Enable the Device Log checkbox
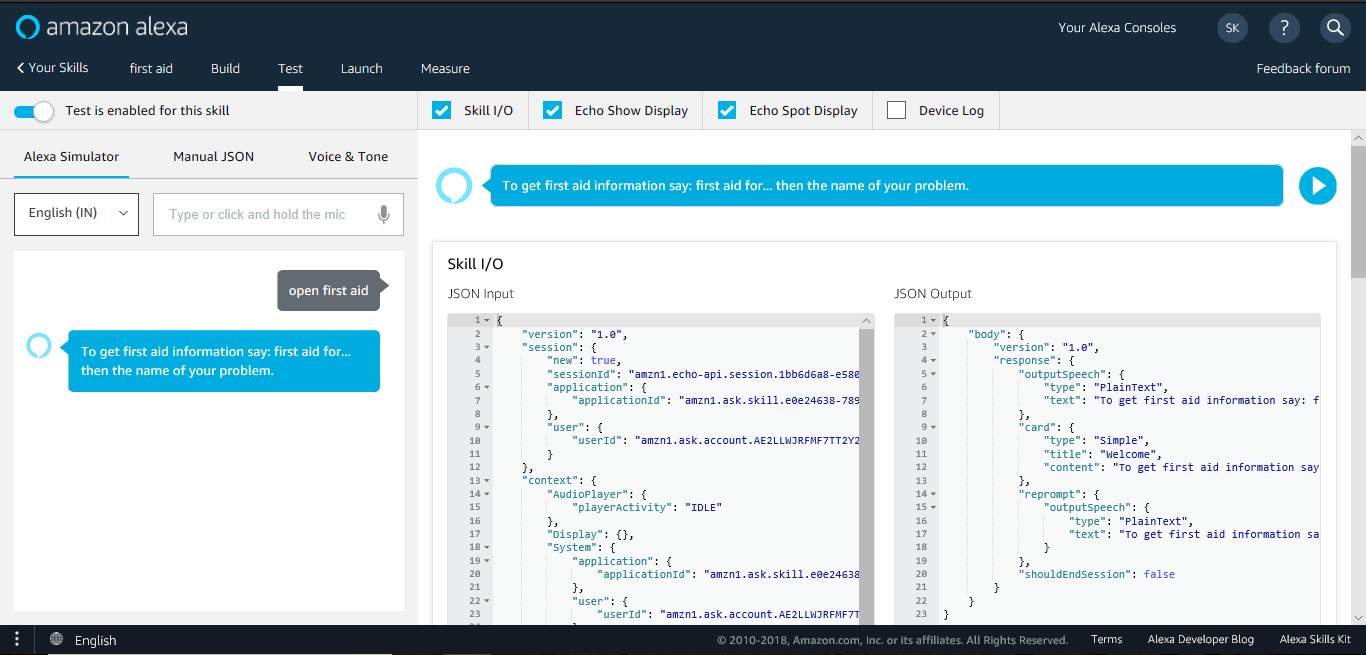The width and height of the screenshot is (1366, 655). [x=897, y=110]
